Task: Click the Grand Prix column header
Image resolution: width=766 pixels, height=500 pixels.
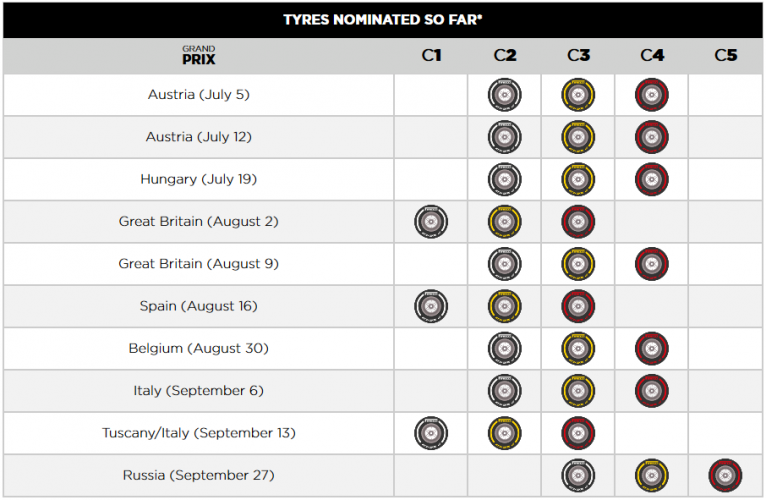Action: (x=198, y=56)
